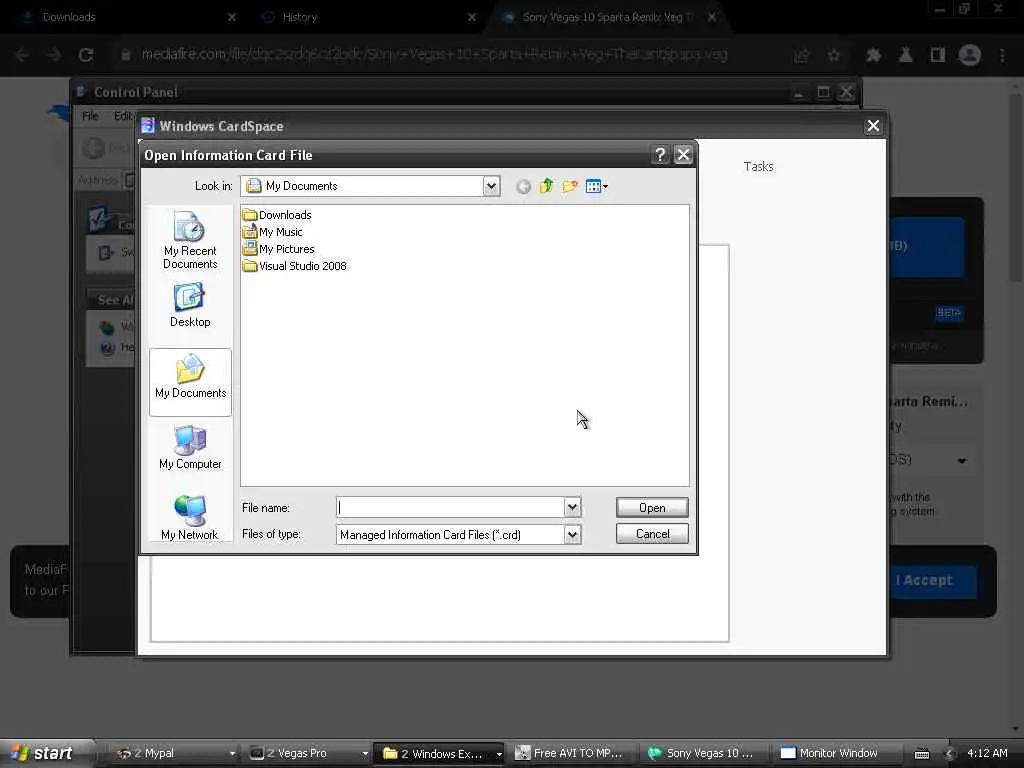
Task: Select My Documents in places bar
Action: click(190, 382)
